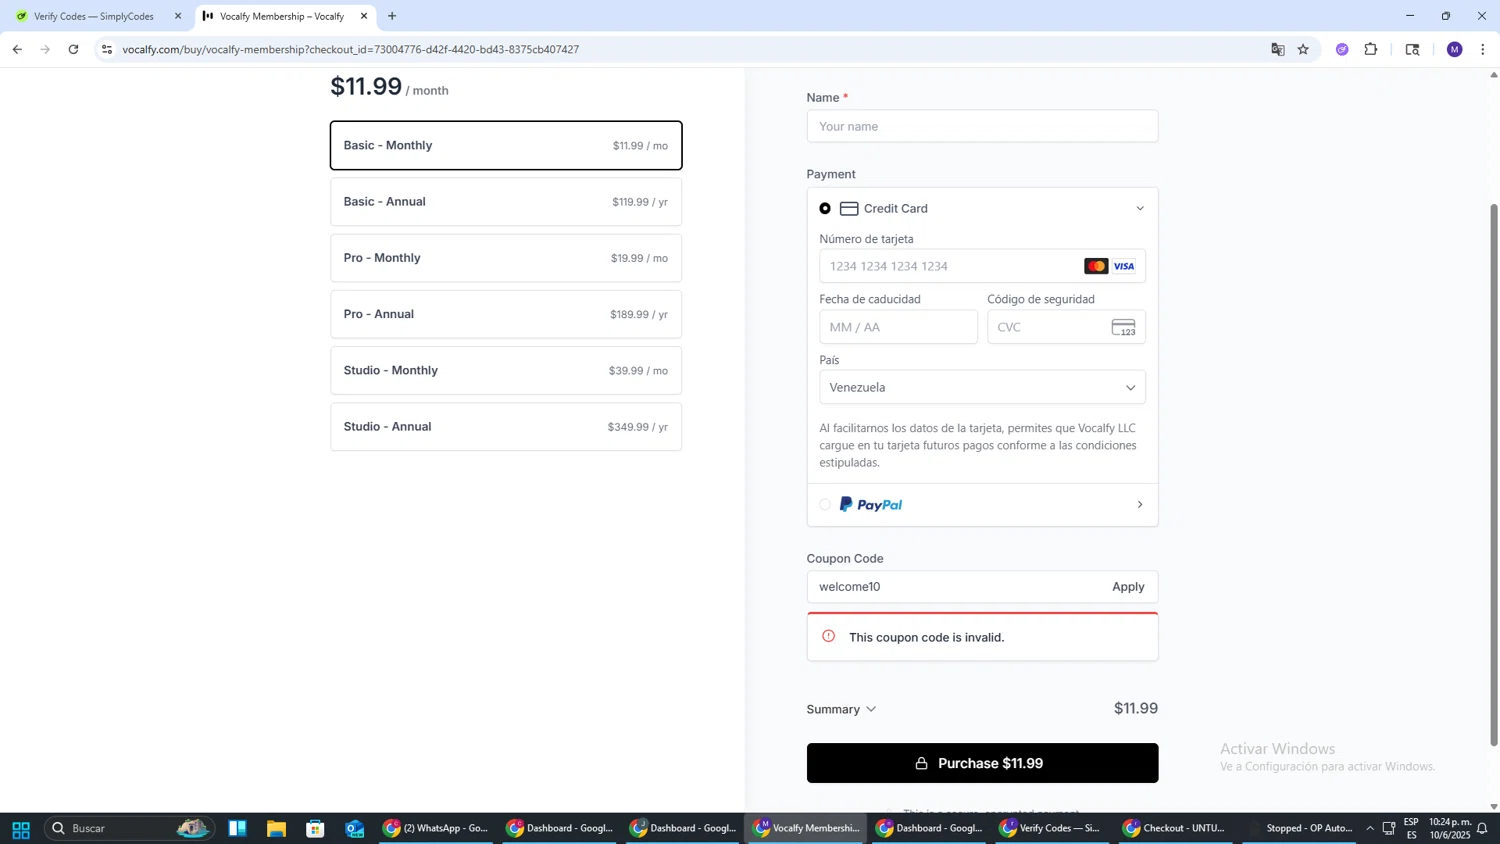Choose the Basic - Annual plan
The image size is (1500, 844).
pos(506,201)
